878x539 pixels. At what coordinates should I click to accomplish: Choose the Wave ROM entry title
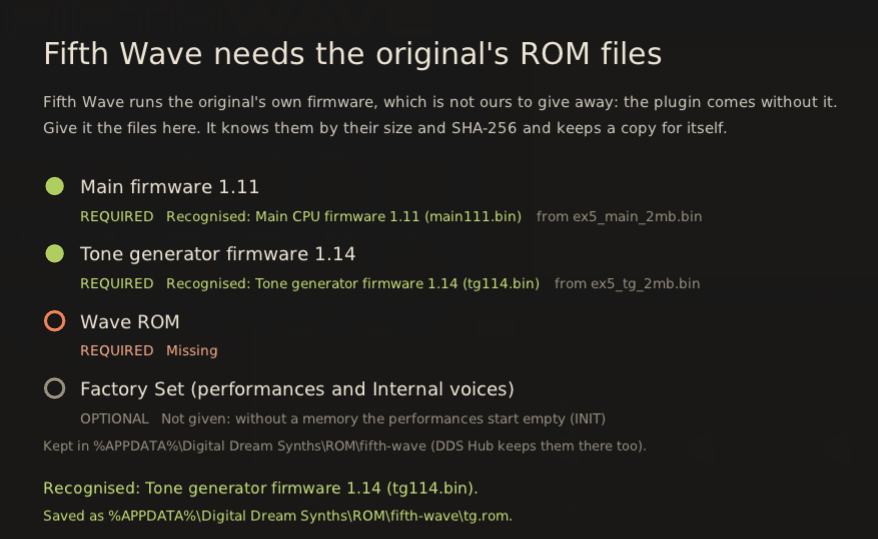pos(130,321)
